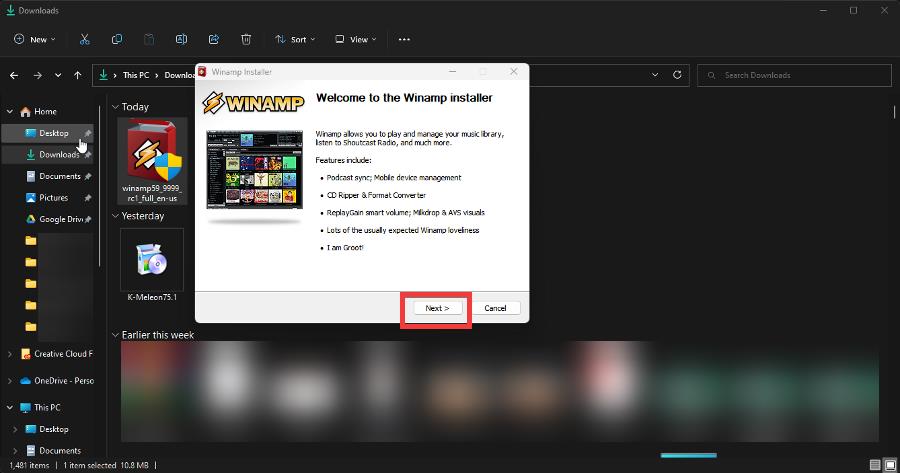Screen dimensions: 900x473
Task: Click the Share icon in Explorer toolbar
Action: (x=214, y=39)
